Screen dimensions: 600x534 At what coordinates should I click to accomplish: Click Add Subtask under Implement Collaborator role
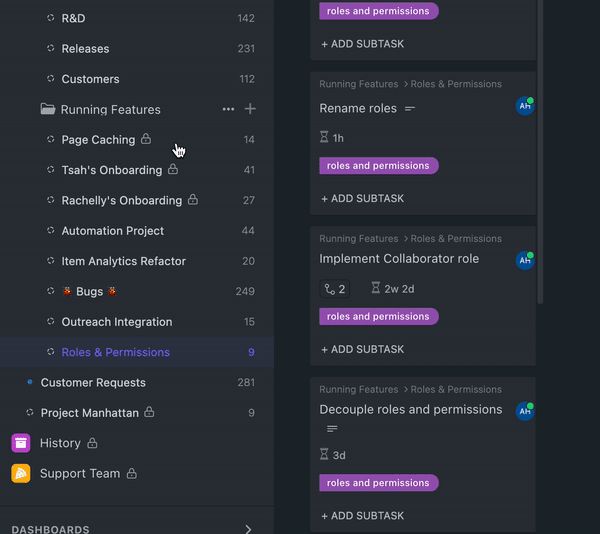coord(362,349)
